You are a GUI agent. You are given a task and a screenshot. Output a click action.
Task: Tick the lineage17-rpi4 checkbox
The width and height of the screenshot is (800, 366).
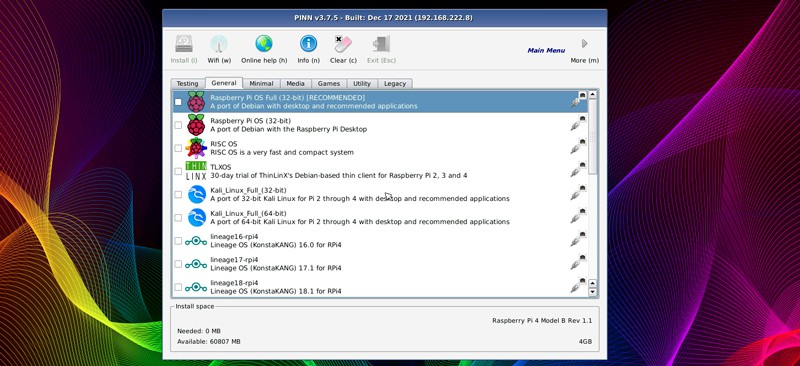178,264
